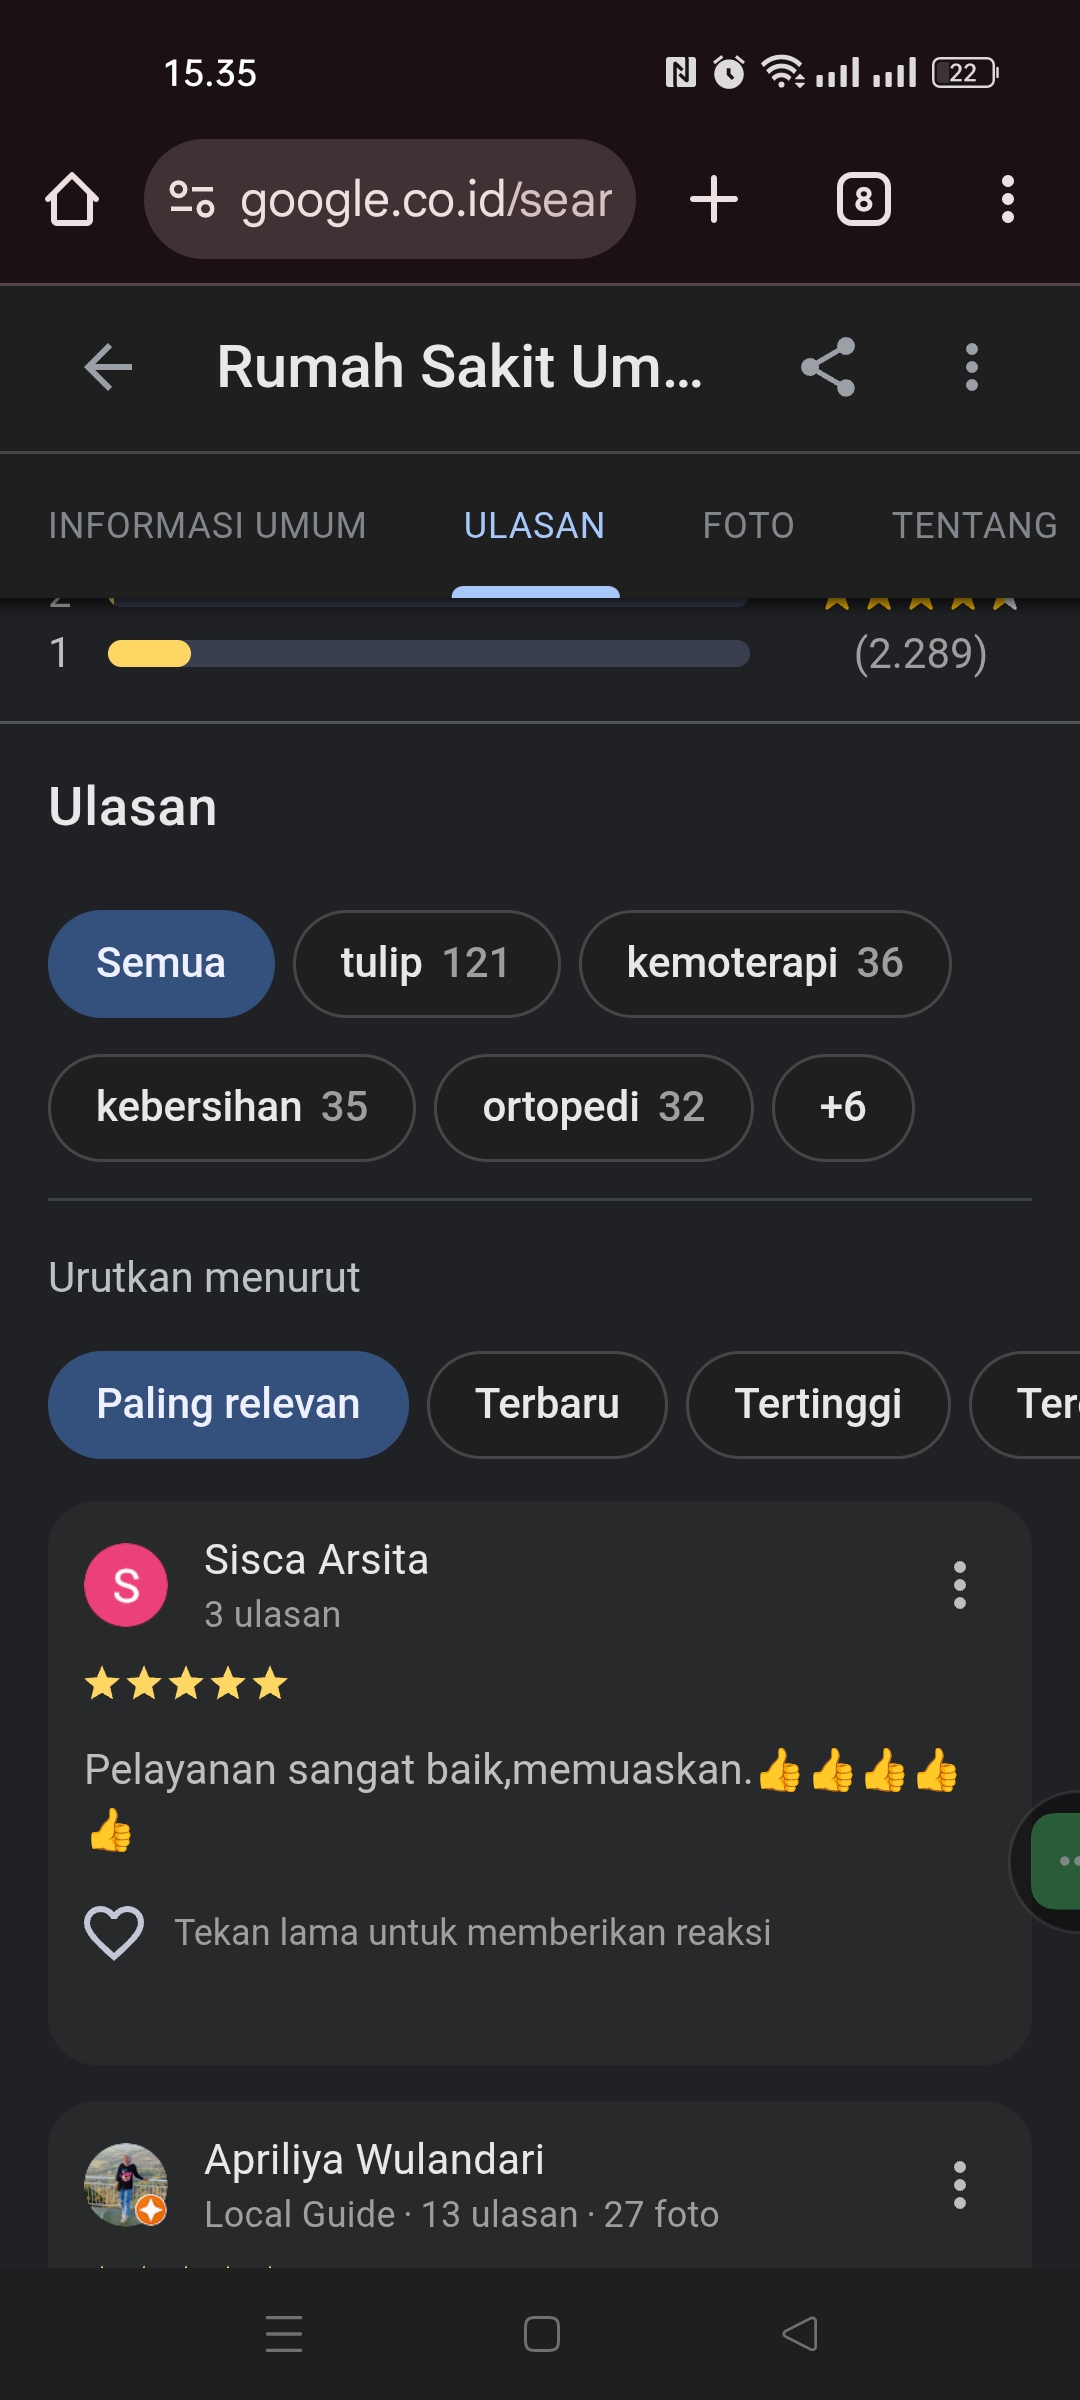This screenshot has height=2400, width=1080.
Task: Switch to the Informasi Umum tab
Action: click(x=207, y=525)
